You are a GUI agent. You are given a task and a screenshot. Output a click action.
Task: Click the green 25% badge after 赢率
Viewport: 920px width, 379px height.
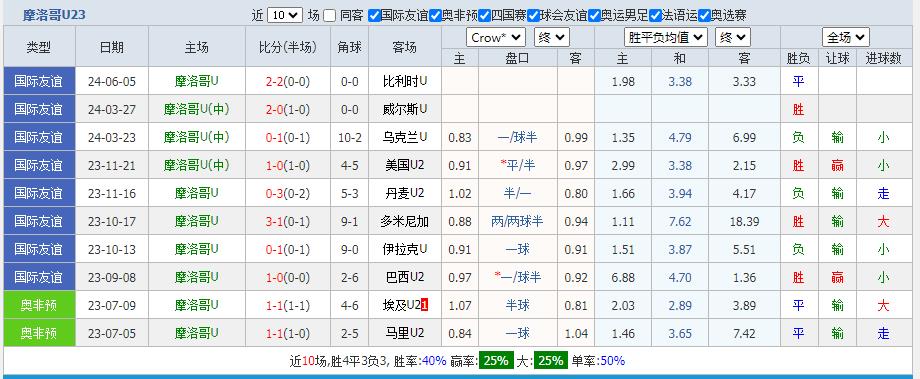pyautogui.click(x=496, y=361)
